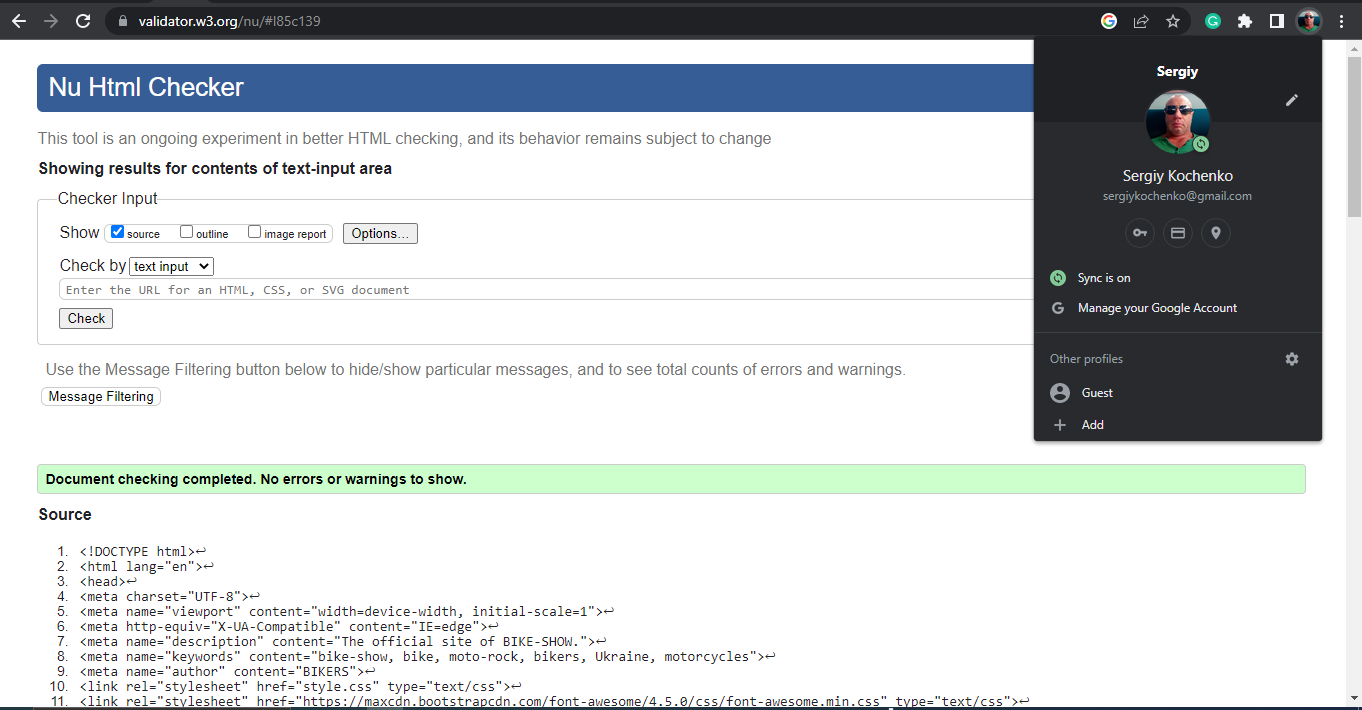Click Sync is on entry
This screenshot has width=1362, height=710.
[1178, 278]
